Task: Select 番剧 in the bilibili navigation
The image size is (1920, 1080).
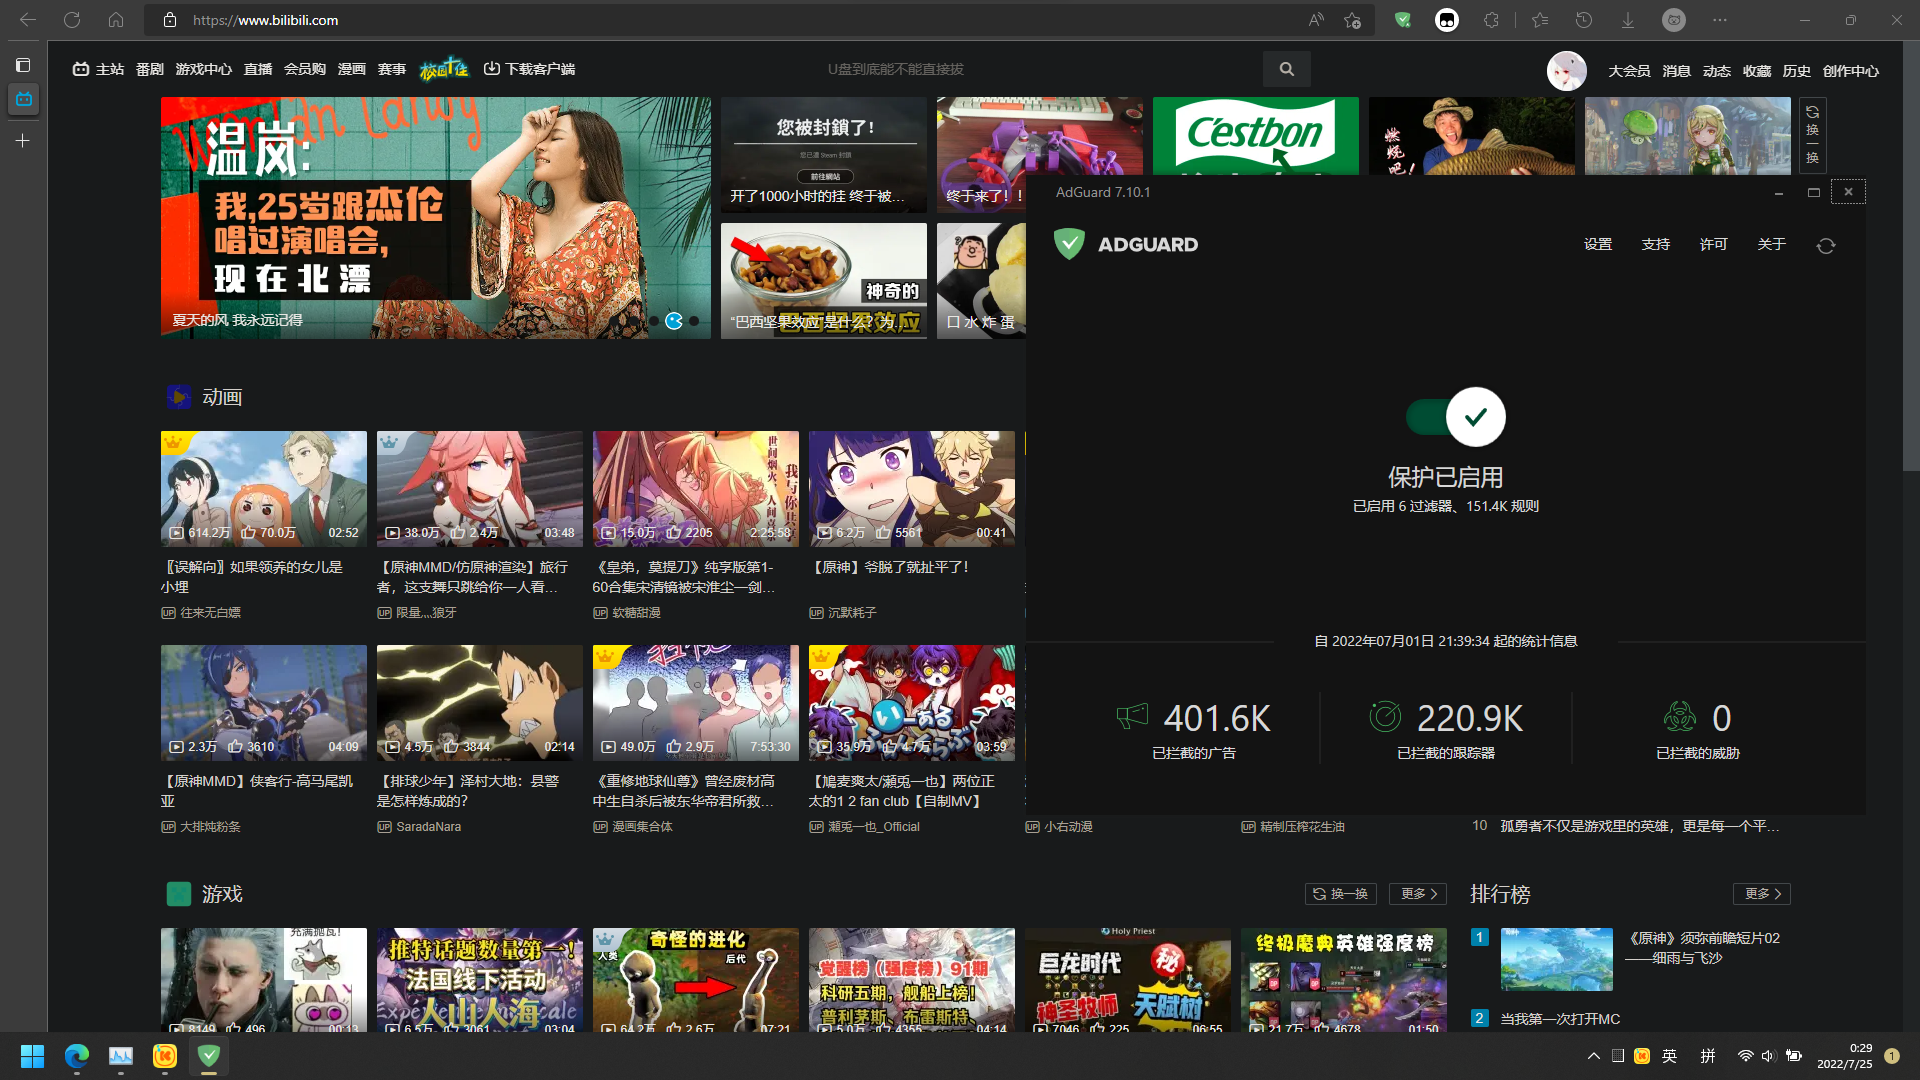Action: [x=148, y=68]
